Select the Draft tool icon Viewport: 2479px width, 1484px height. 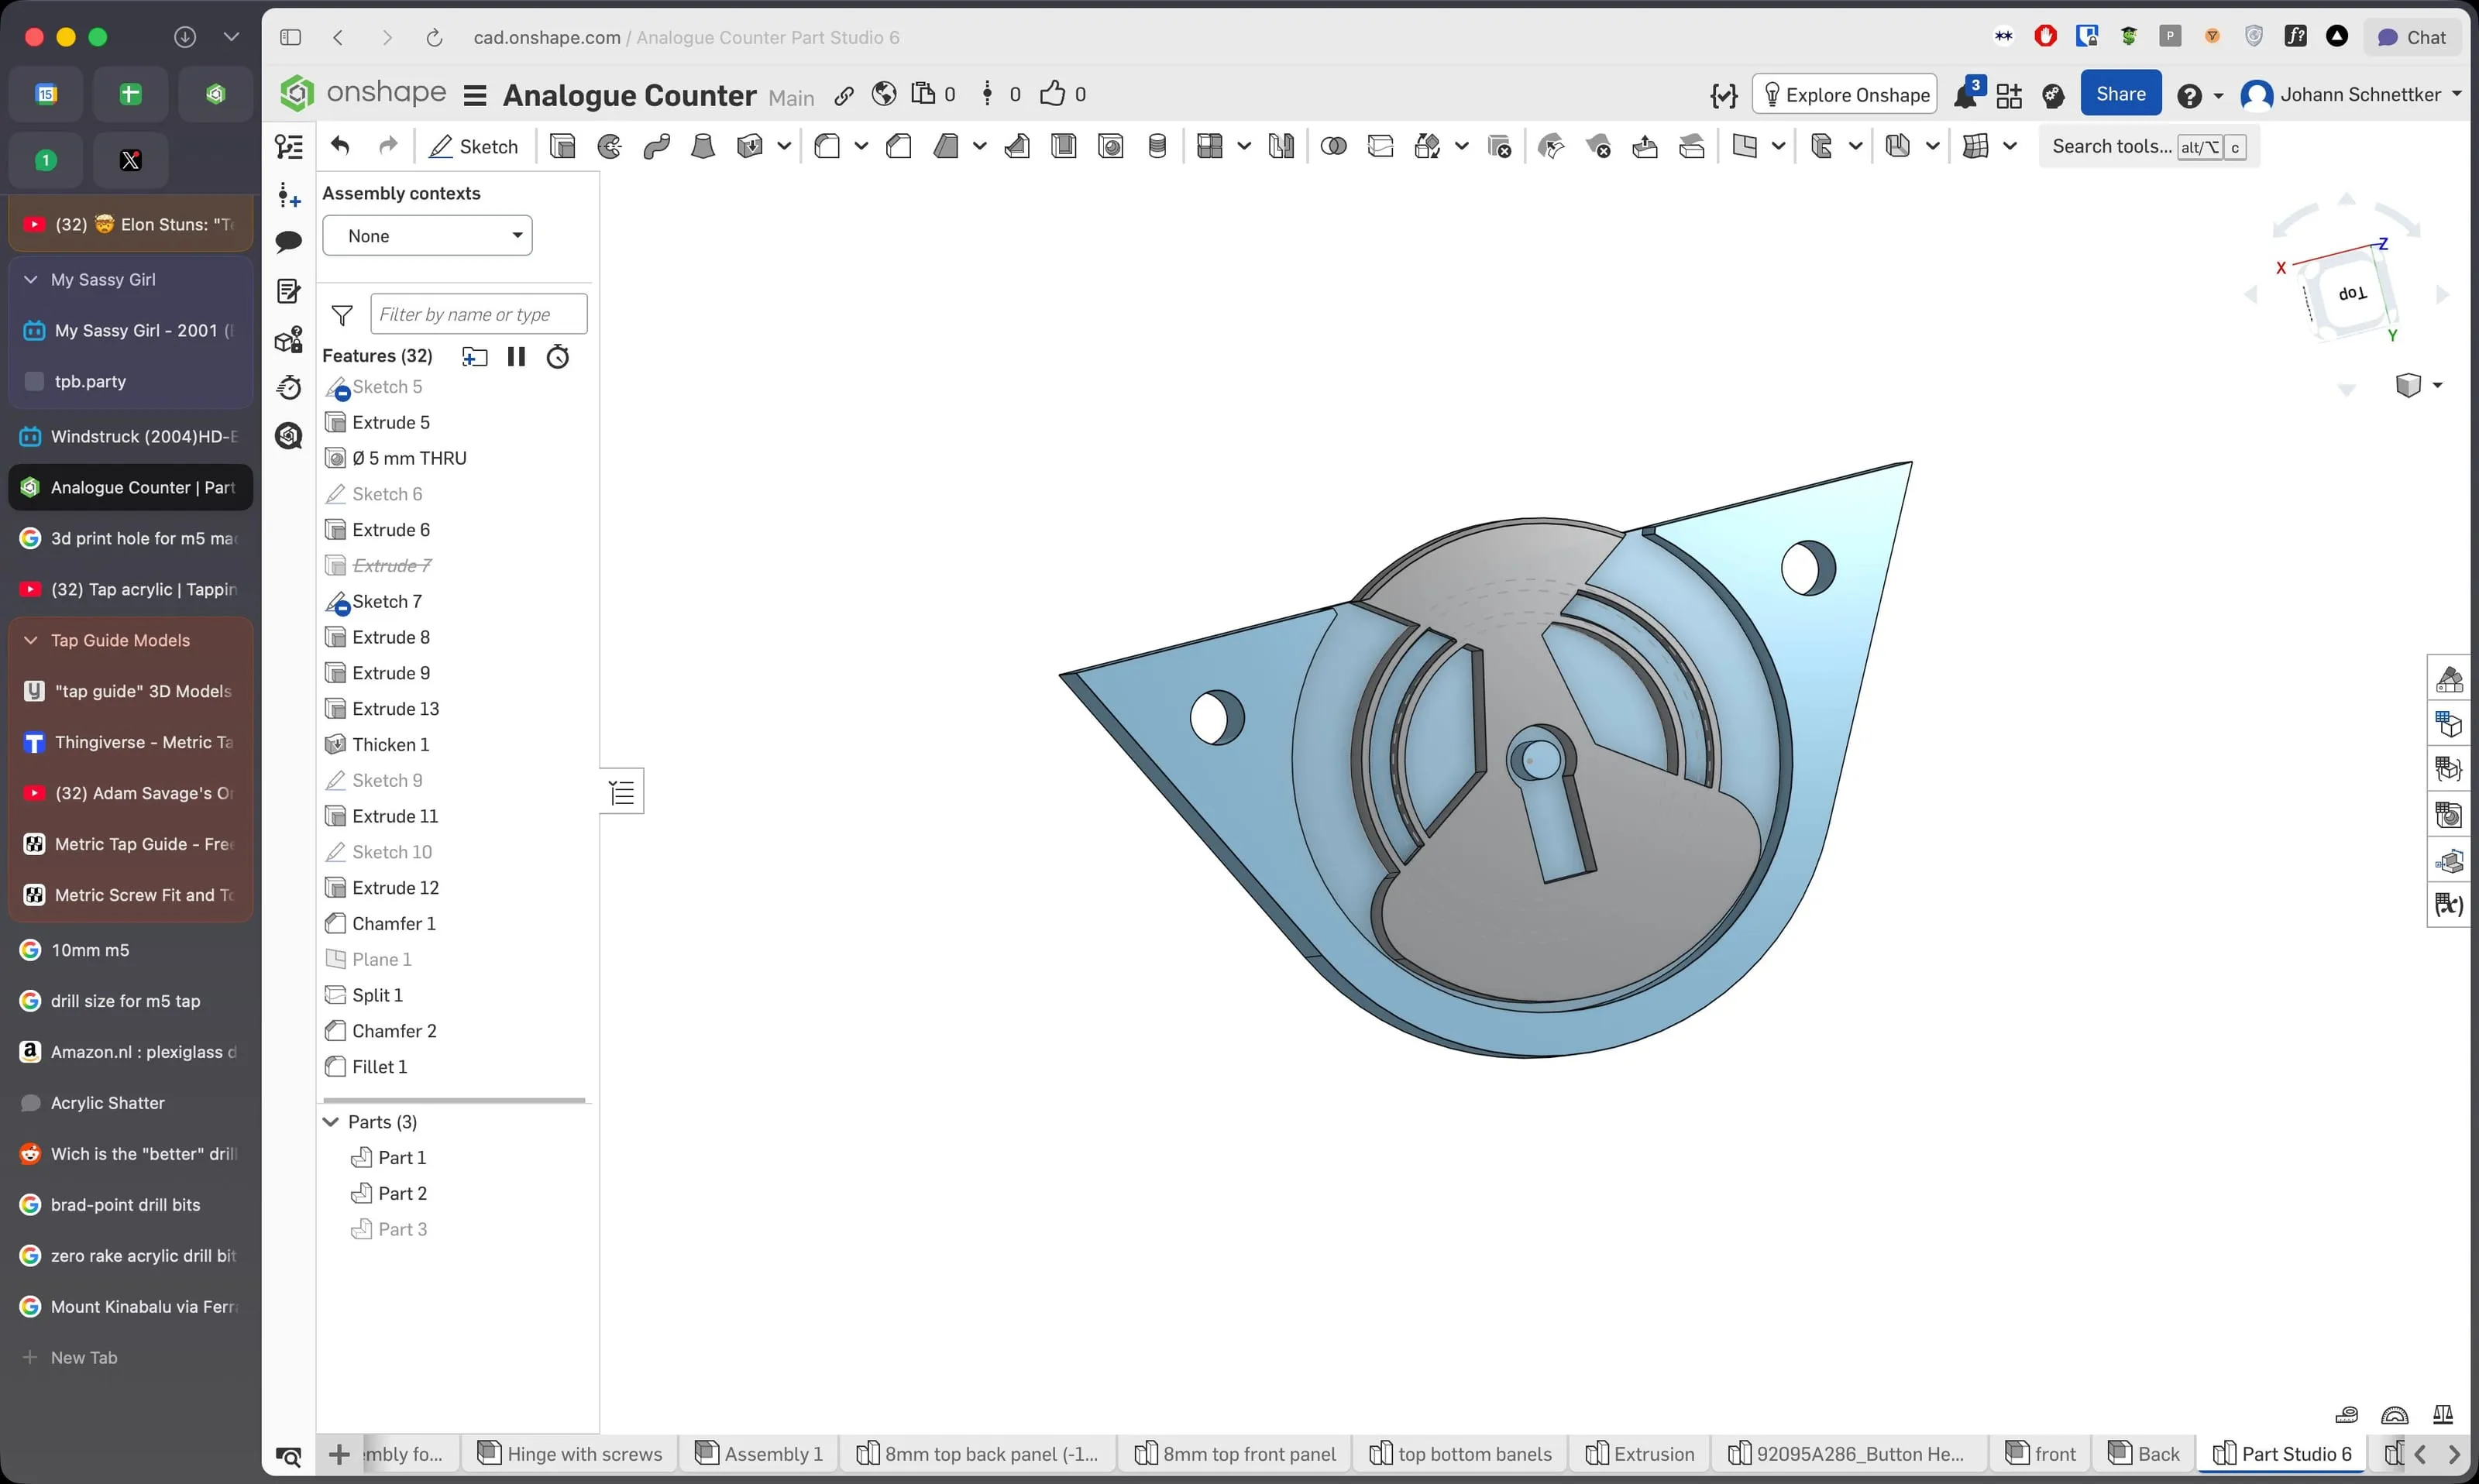[946, 147]
